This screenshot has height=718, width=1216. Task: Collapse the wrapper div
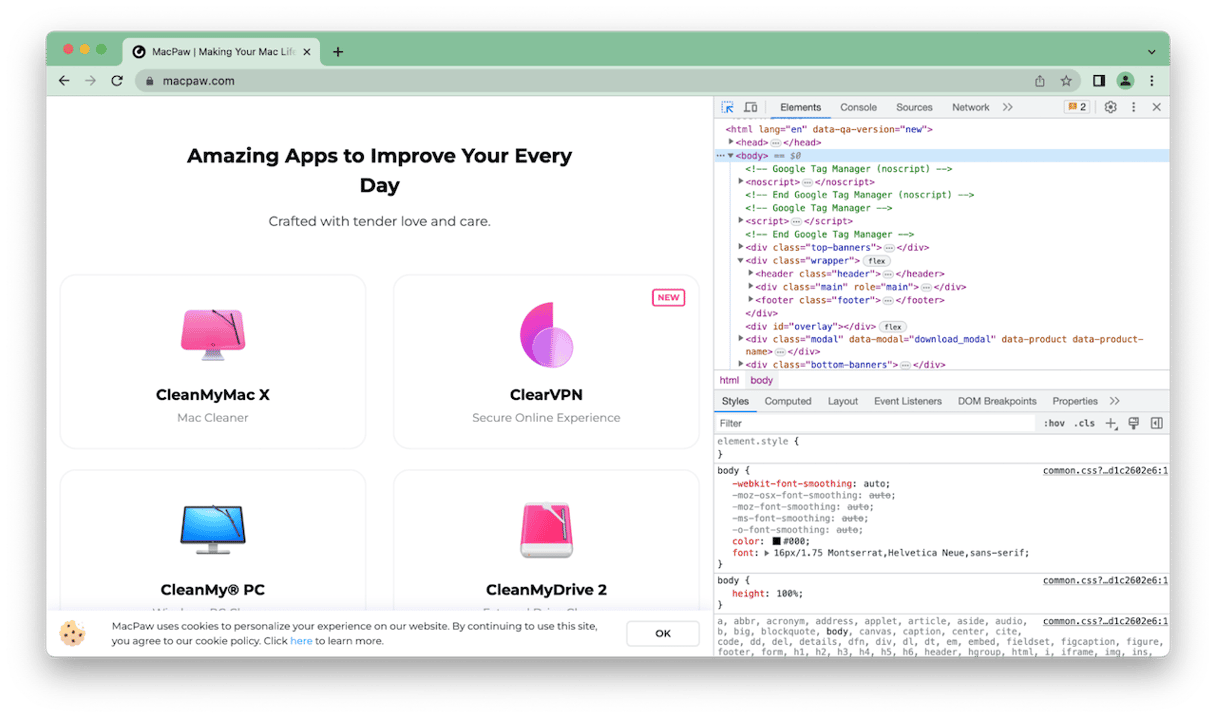click(x=741, y=261)
